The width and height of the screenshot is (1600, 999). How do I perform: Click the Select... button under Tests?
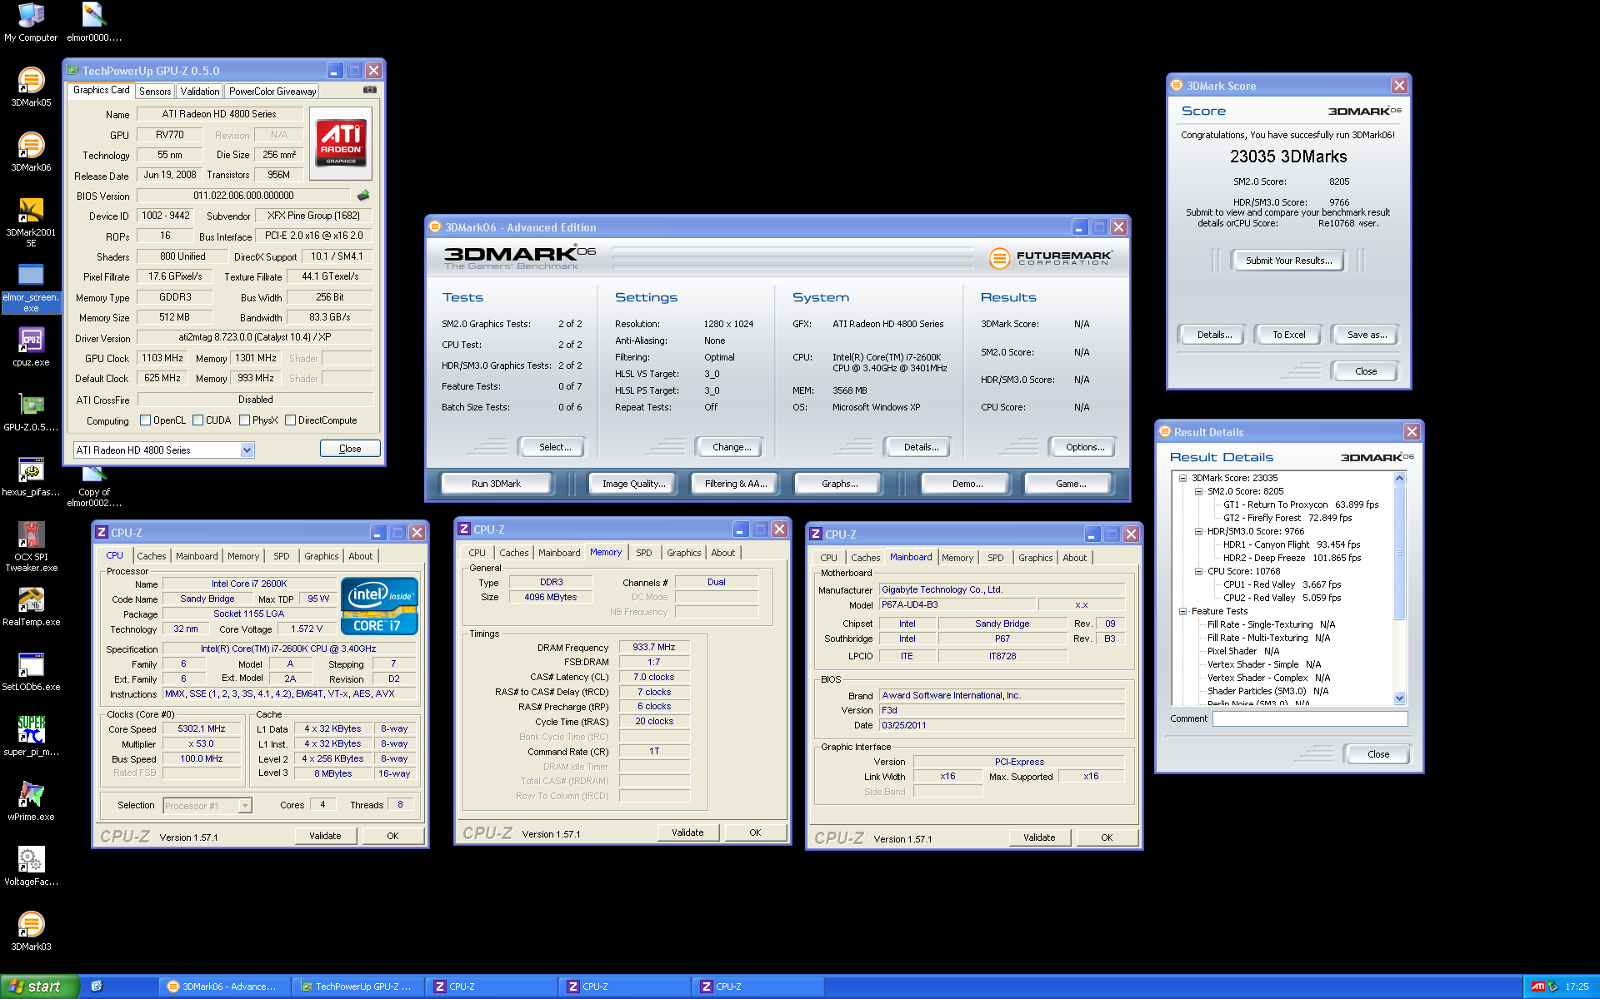[x=555, y=447]
